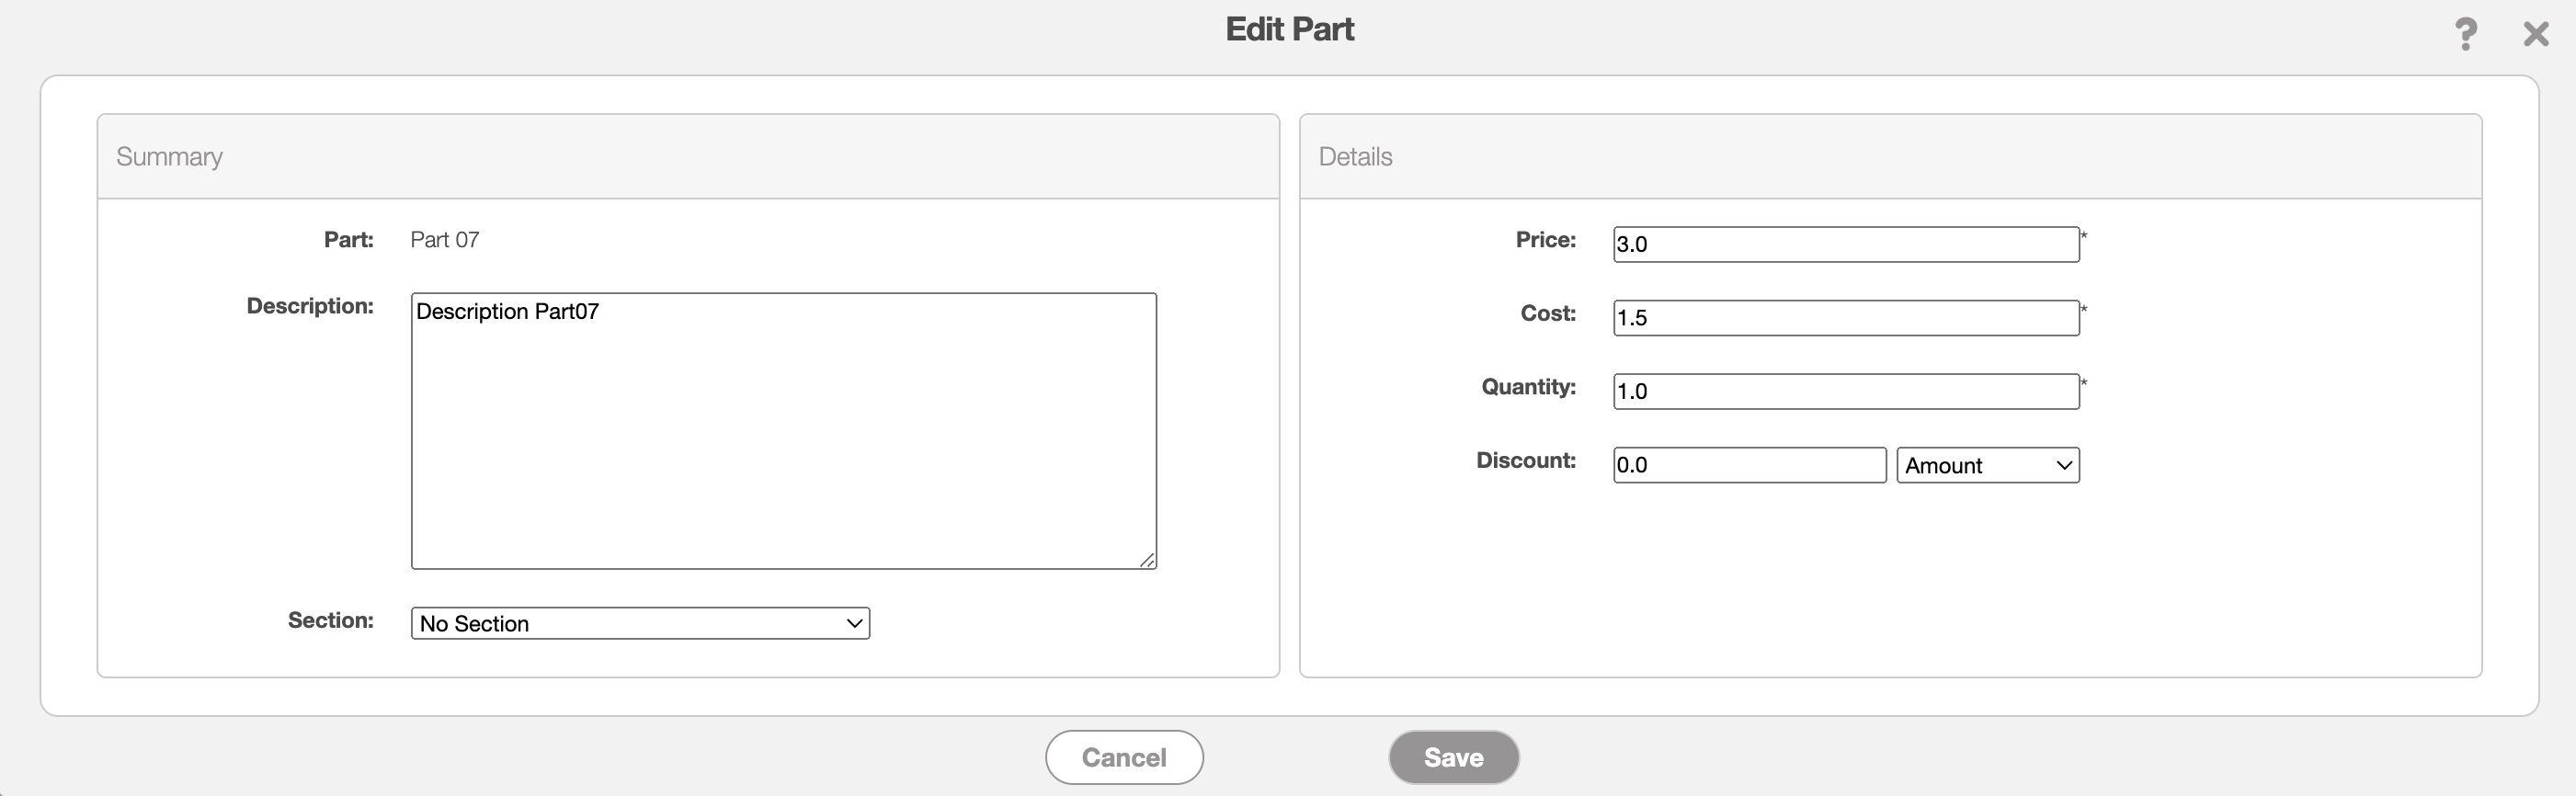The width and height of the screenshot is (2576, 796).
Task: Click the Summary panel header
Action: coord(169,157)
